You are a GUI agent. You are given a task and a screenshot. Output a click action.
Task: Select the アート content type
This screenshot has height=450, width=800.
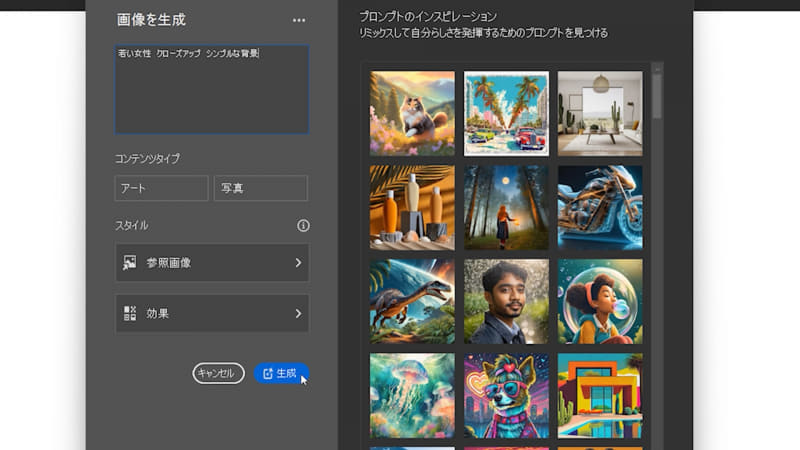point(161,188)
